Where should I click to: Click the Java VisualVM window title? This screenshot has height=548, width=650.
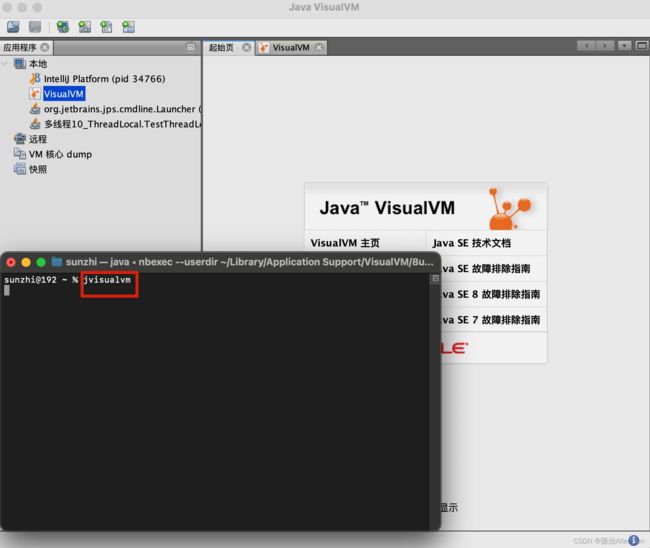coord(324,7)
